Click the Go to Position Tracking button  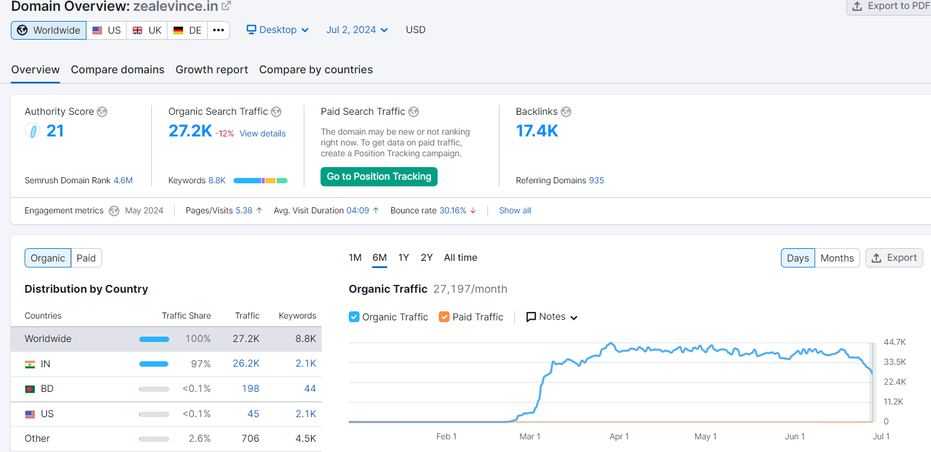(379, 177)
